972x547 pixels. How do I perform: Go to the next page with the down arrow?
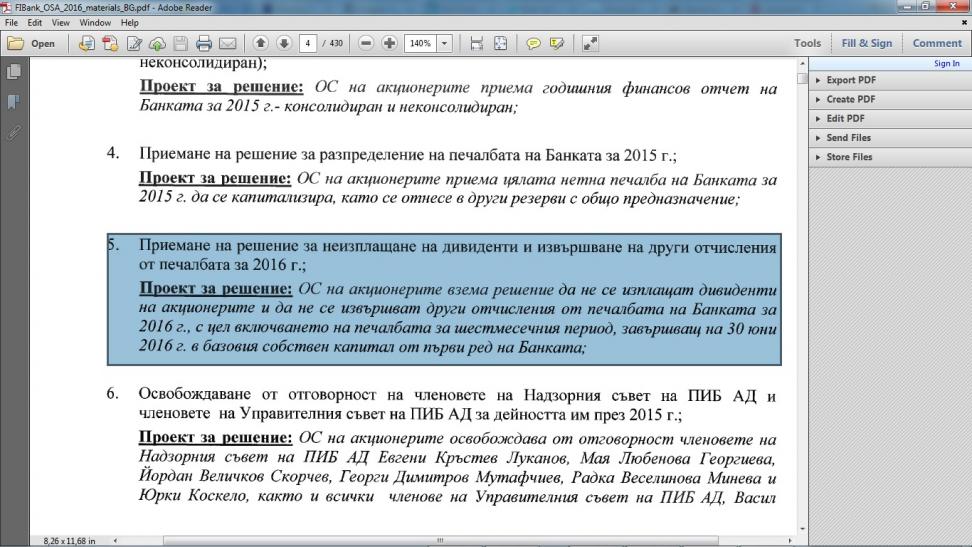[284, 43]
